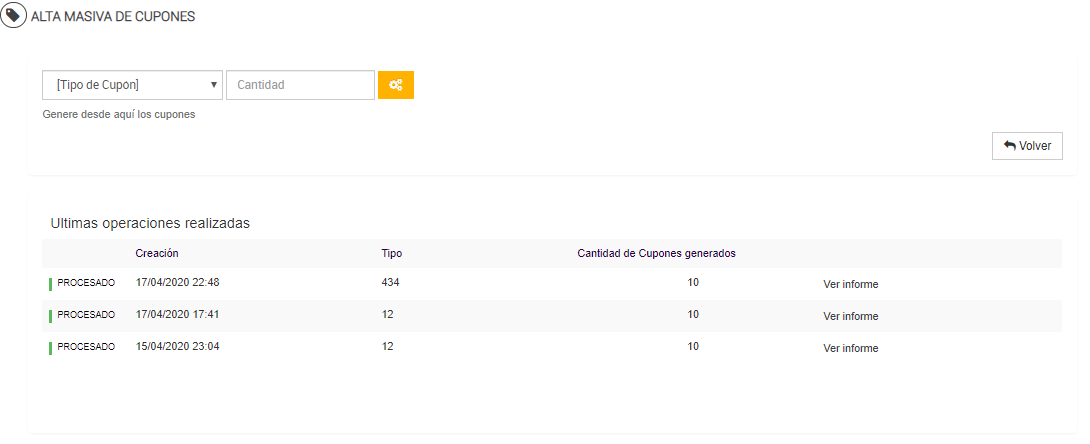Click the Ultimas operaciones realizadas heading
This screenshot has height=444, width=1090.
[x=150, y=223]
